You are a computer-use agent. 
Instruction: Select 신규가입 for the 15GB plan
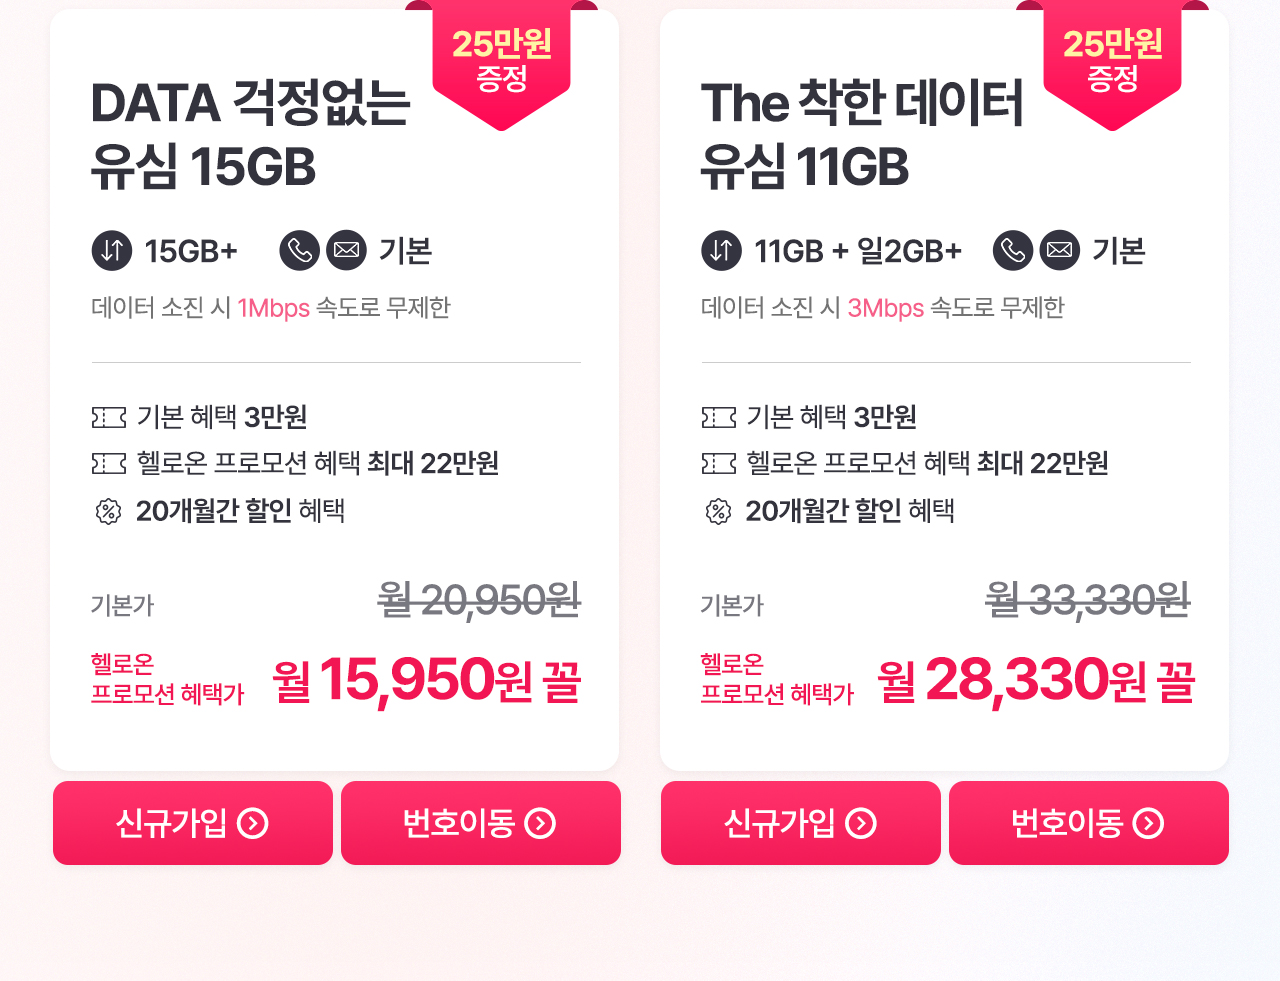(193, 823)
